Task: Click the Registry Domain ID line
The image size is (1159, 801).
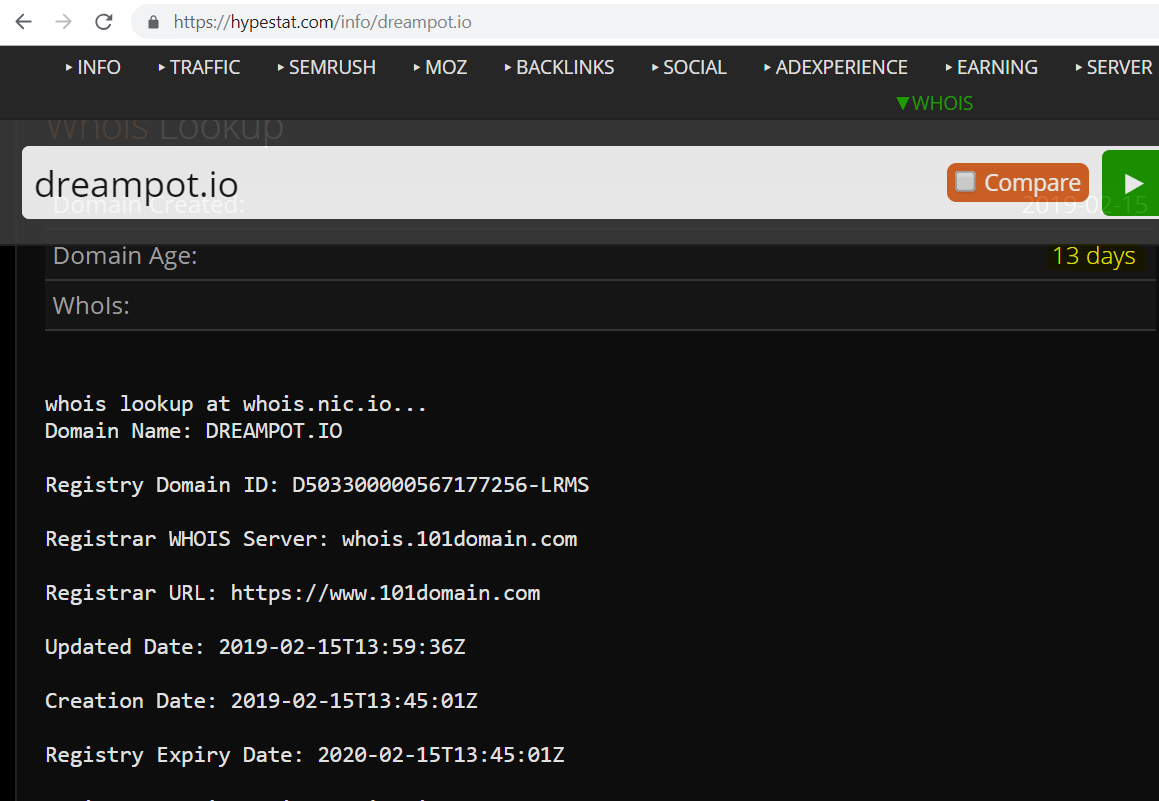Action: click(317, 485)
